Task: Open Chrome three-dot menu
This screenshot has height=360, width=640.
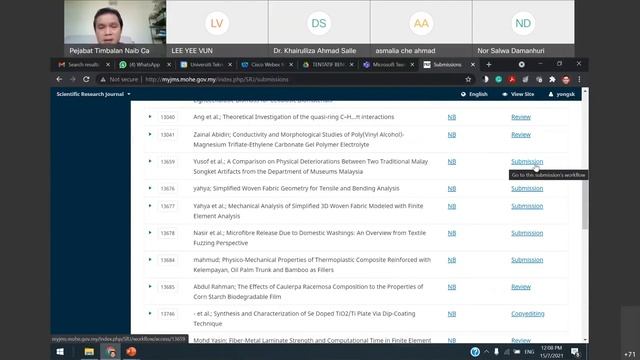Action: (x=579, y=80)
